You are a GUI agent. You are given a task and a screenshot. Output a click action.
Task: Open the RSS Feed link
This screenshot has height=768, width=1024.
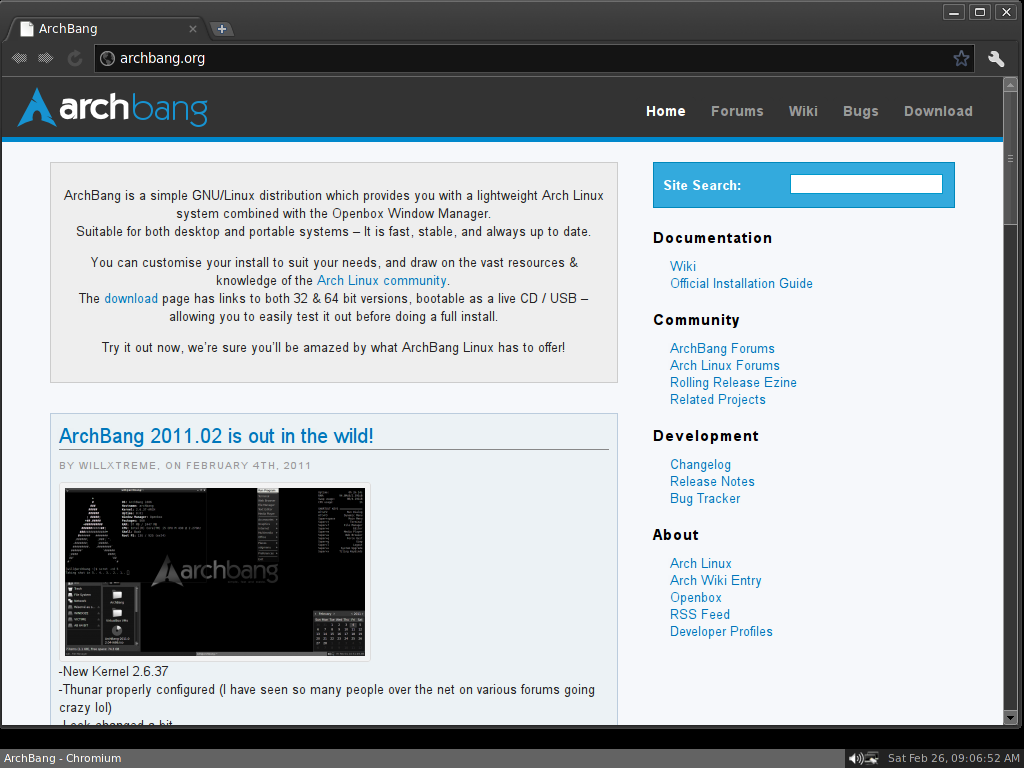[x=700, y=615]
